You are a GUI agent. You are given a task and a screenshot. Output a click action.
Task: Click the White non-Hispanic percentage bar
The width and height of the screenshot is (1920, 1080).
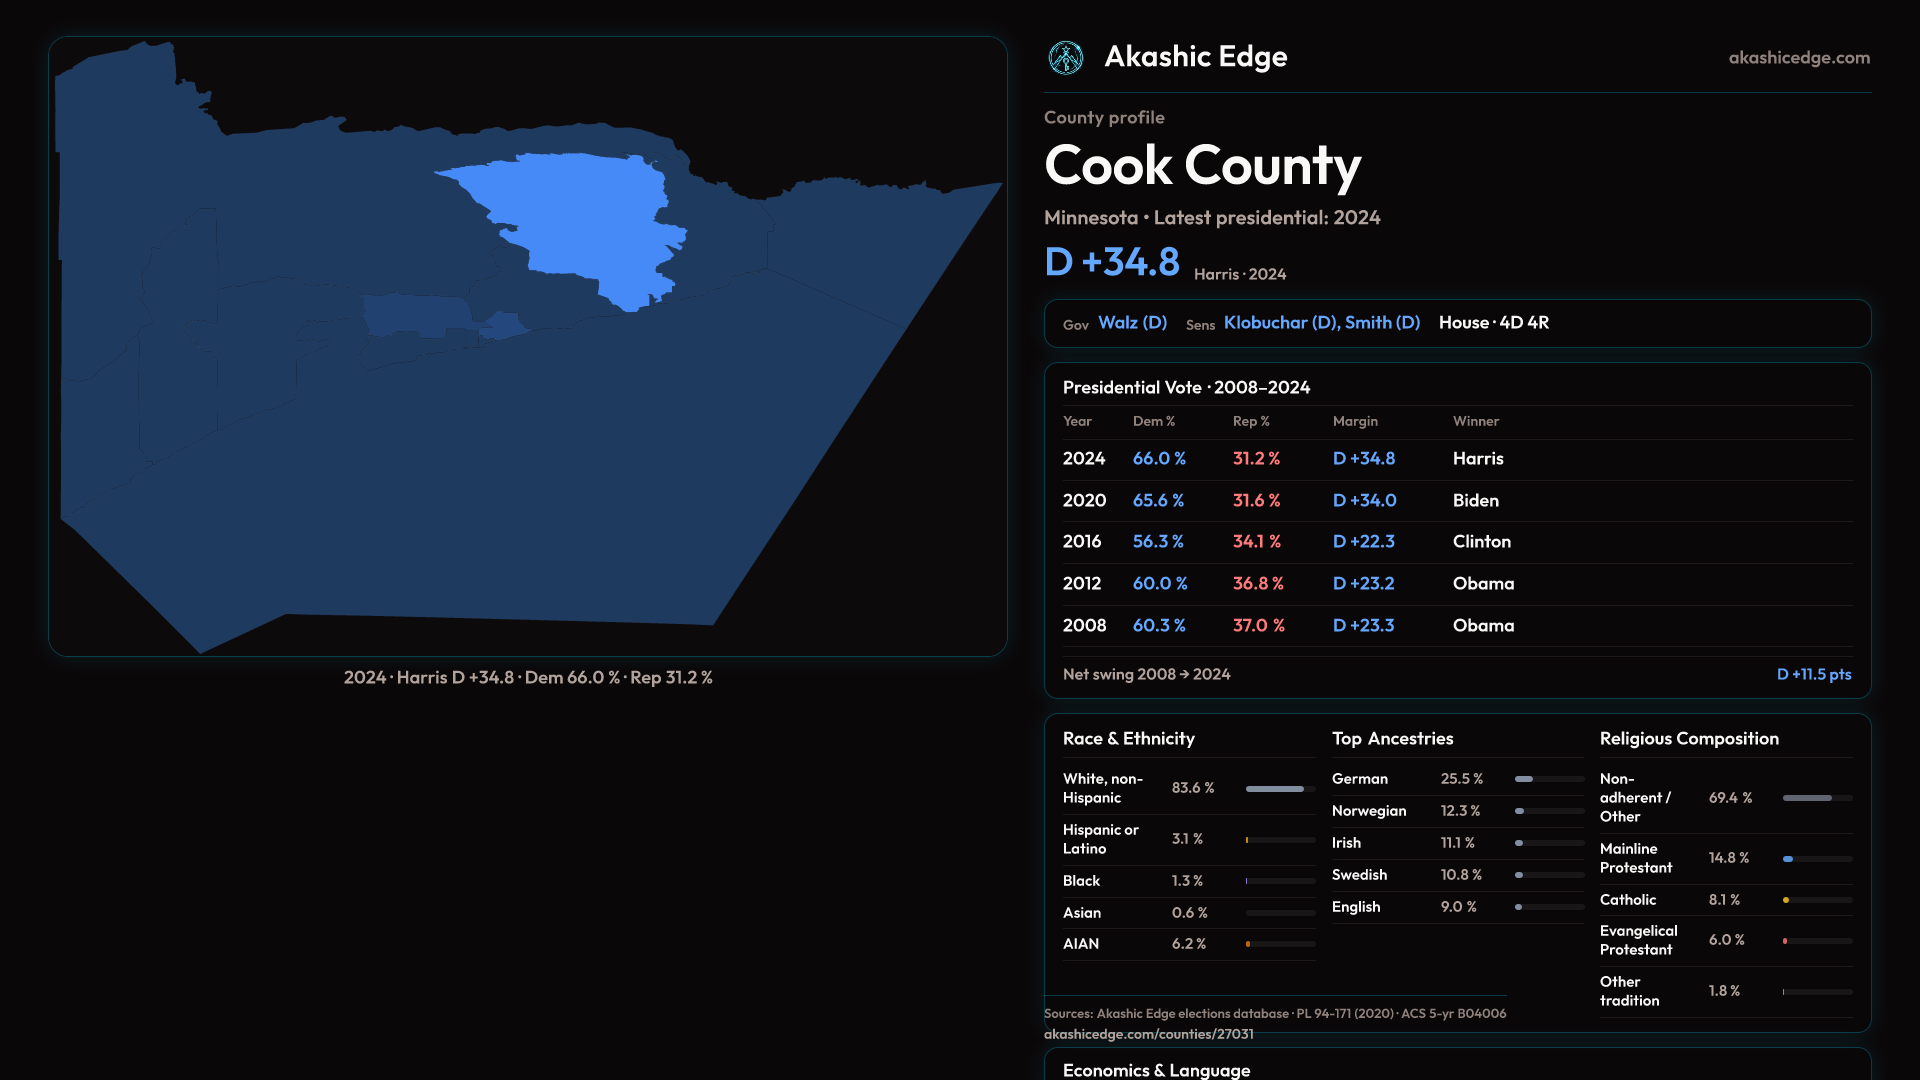[x=1275, y=789]
